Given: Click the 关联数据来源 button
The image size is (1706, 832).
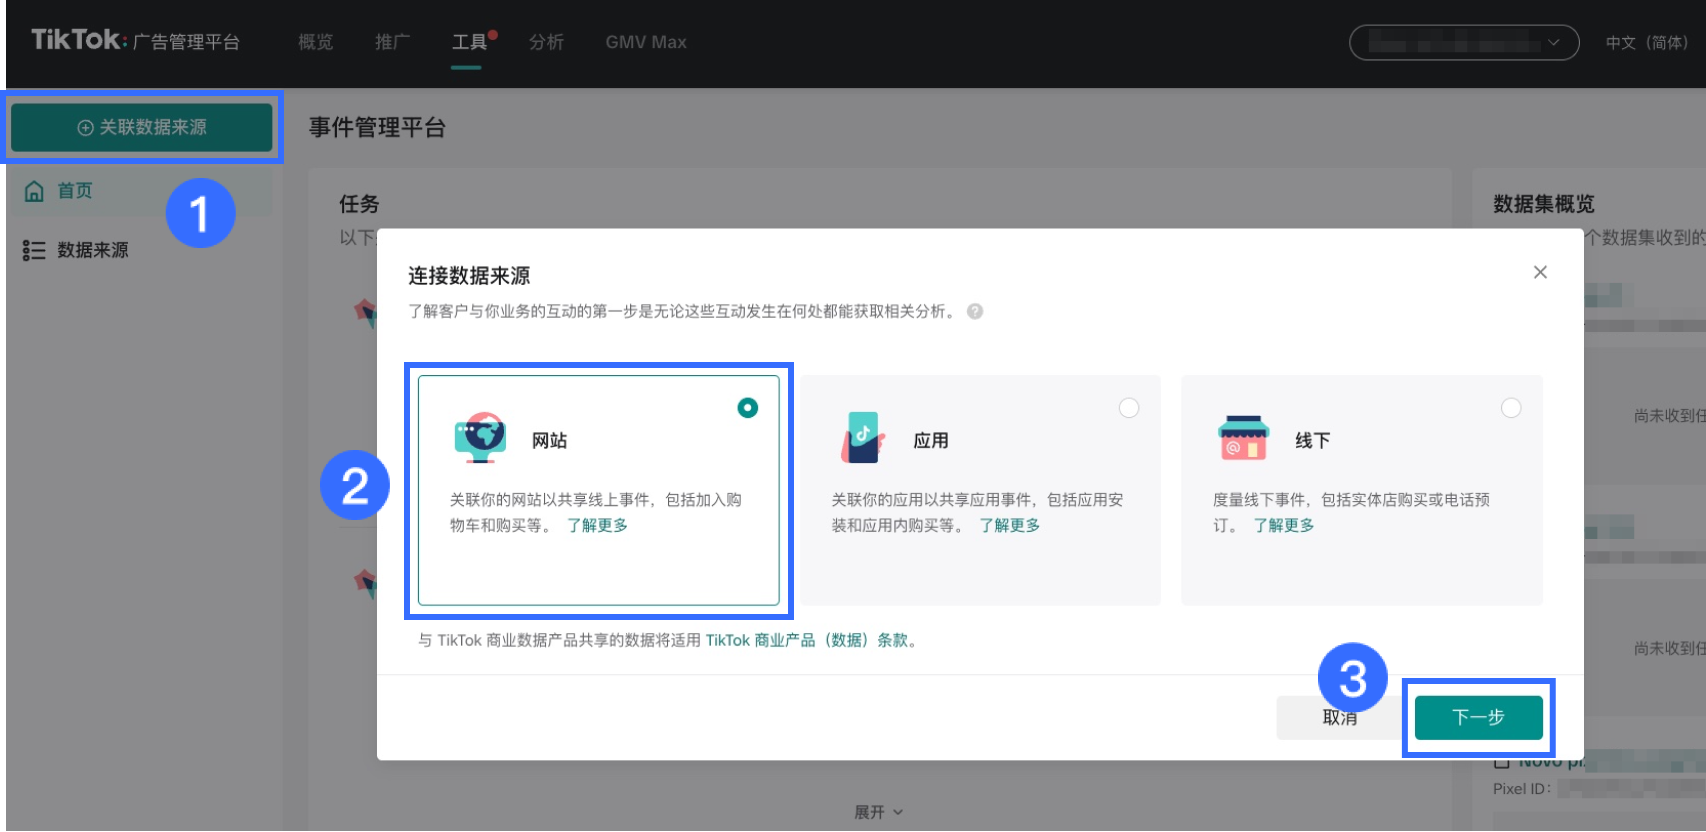Looking at the screenshot, I should click(x=142, y=127).
